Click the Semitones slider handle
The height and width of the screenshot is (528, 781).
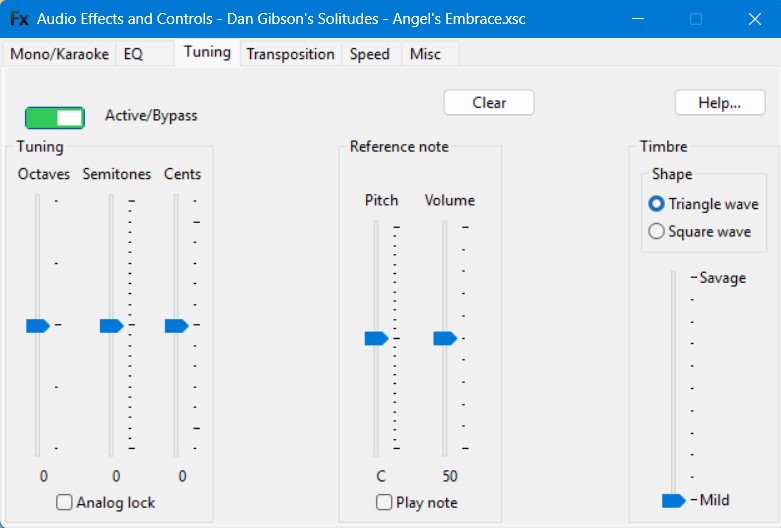click(x=111, y=325)
